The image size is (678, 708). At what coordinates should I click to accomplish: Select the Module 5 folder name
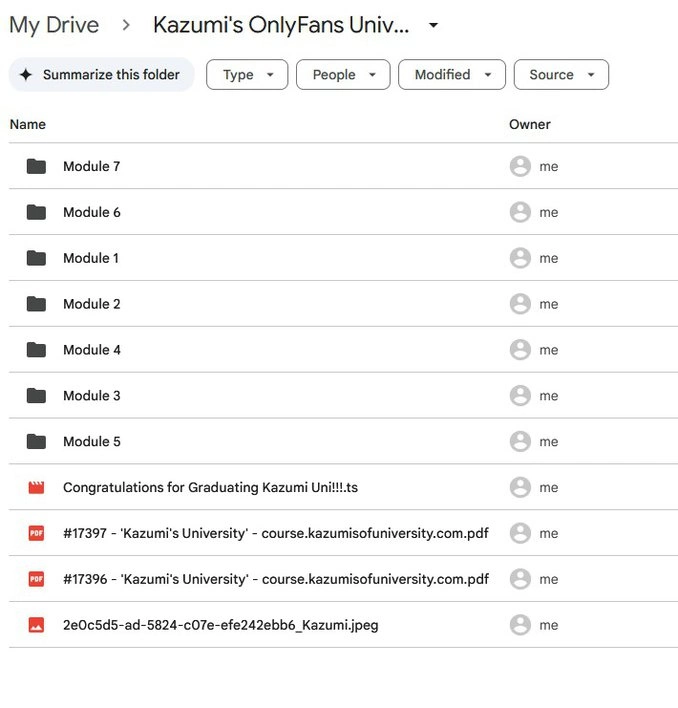(x=92, y=442)
